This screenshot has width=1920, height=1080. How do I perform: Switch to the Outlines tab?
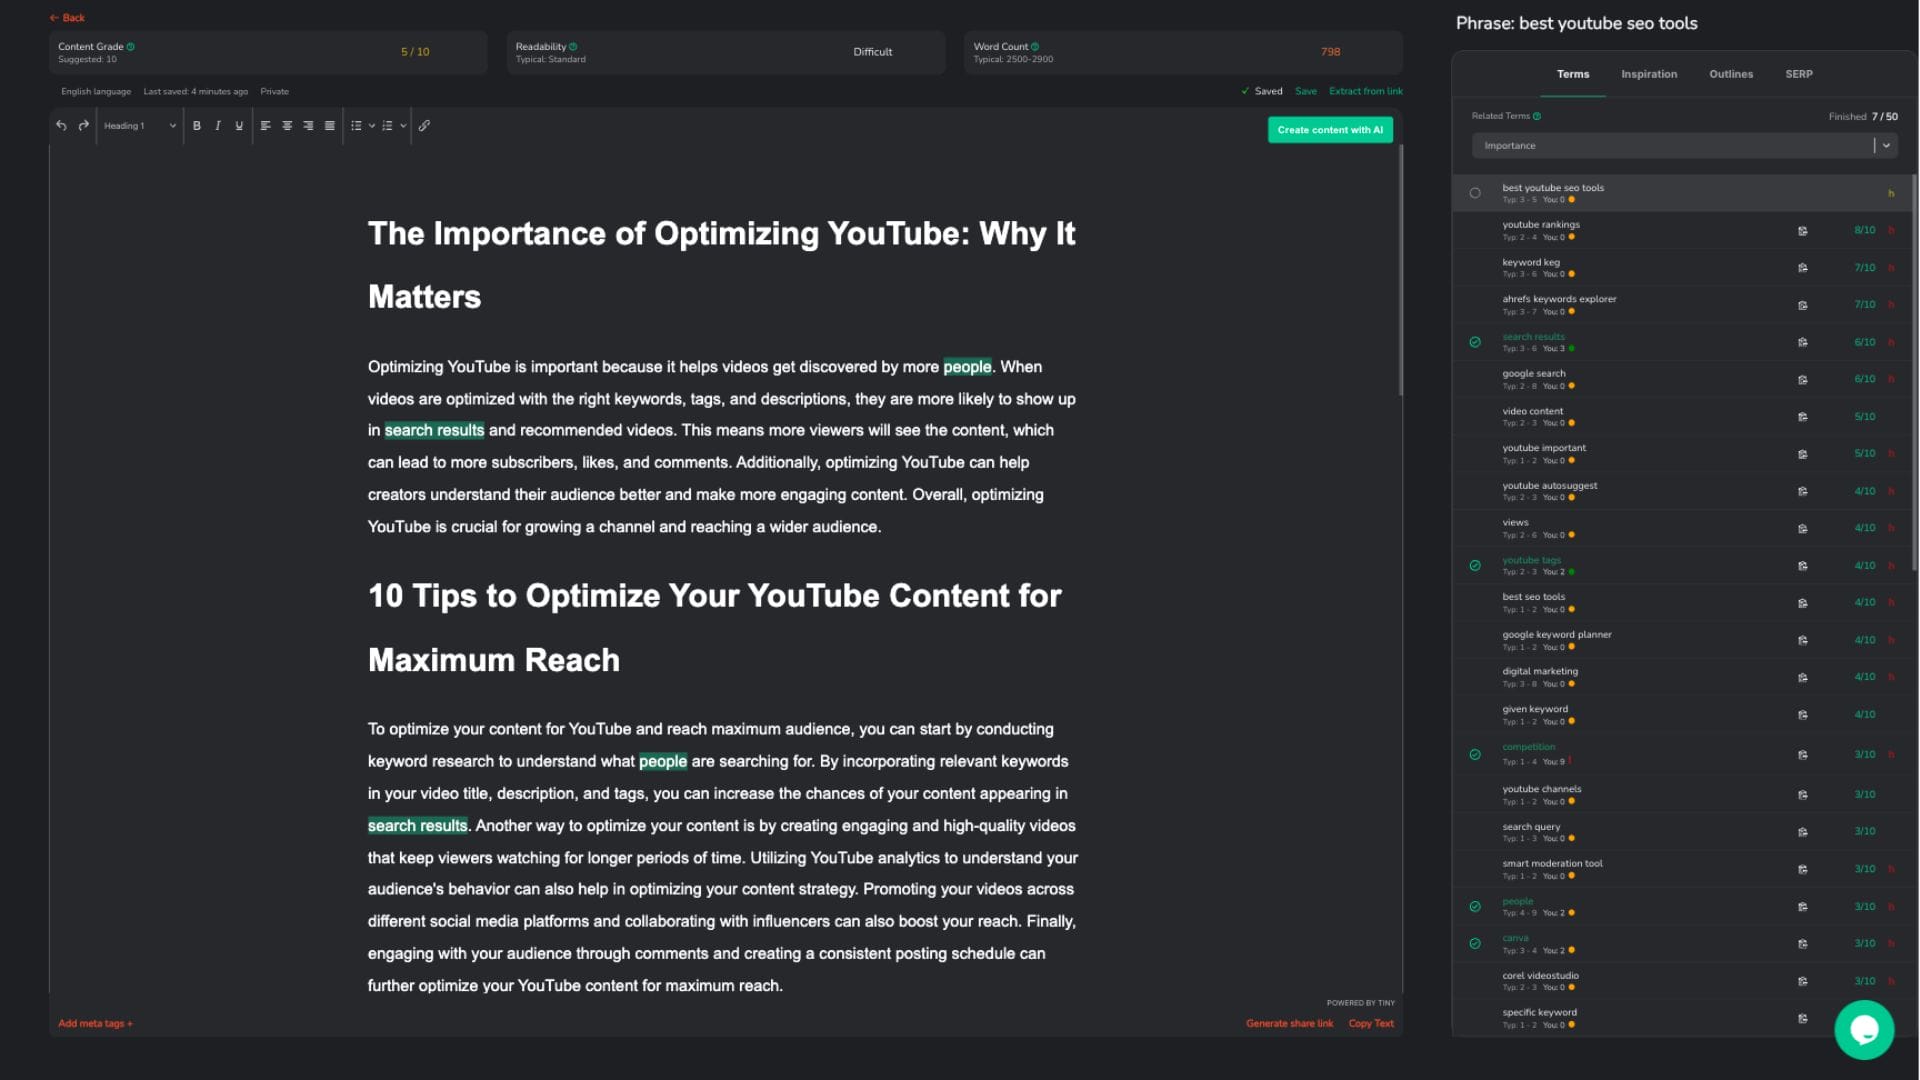[1730, 74]
